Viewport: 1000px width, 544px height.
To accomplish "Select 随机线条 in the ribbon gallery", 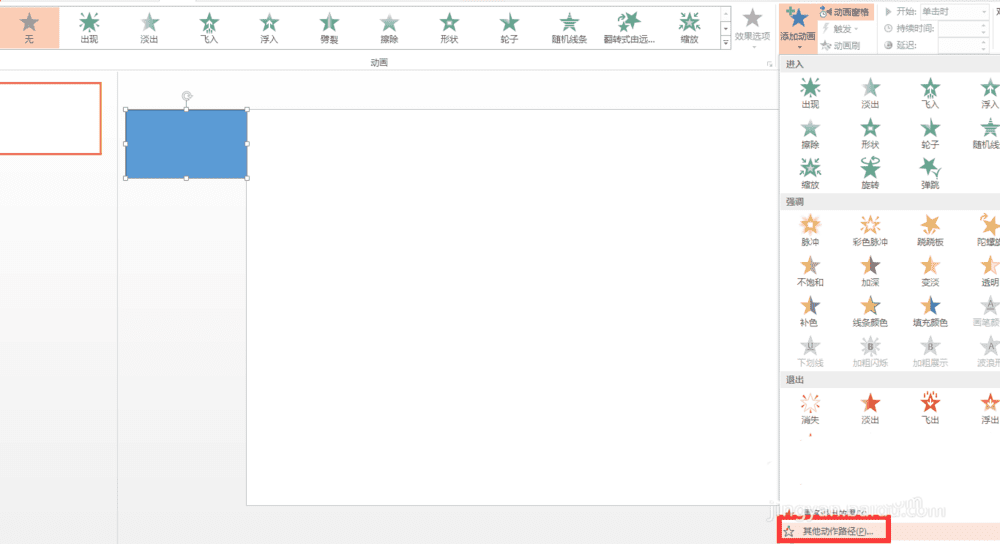I will pyautogui.click(x=569, y=27).
